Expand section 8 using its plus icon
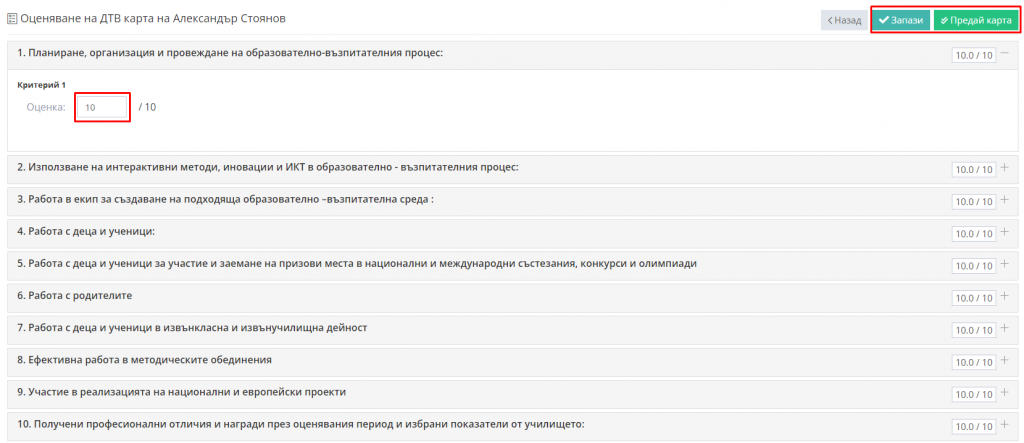 click(x=1005, y=361)
